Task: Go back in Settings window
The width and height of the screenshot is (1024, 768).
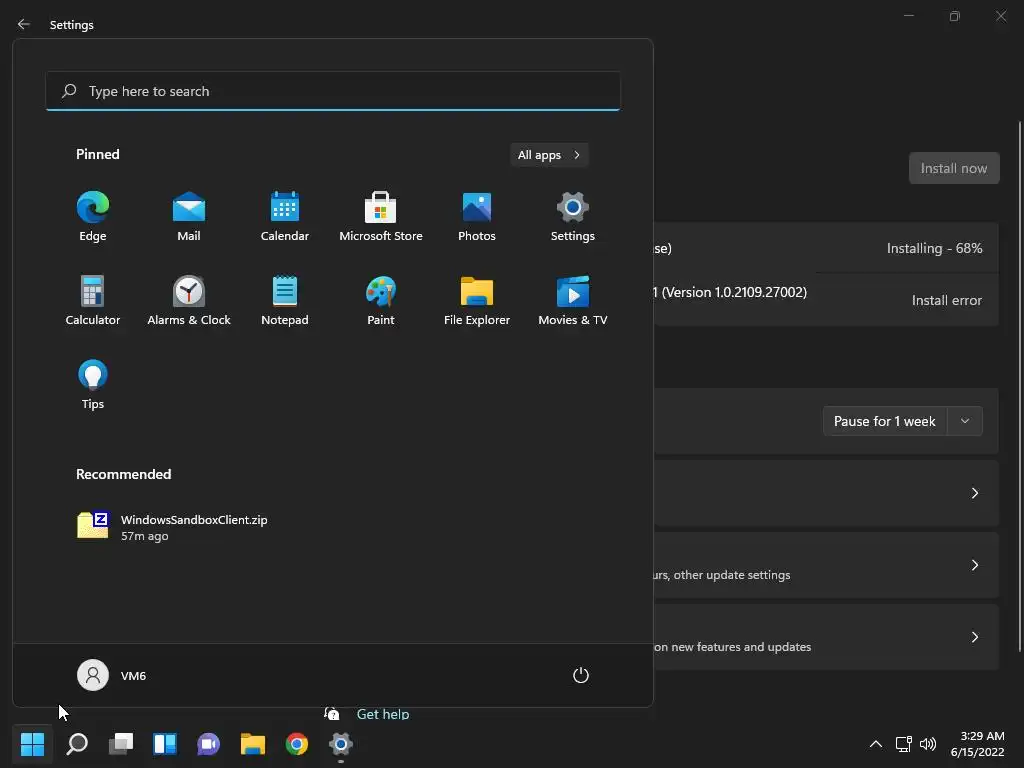Action: click(x=24, y=24)
